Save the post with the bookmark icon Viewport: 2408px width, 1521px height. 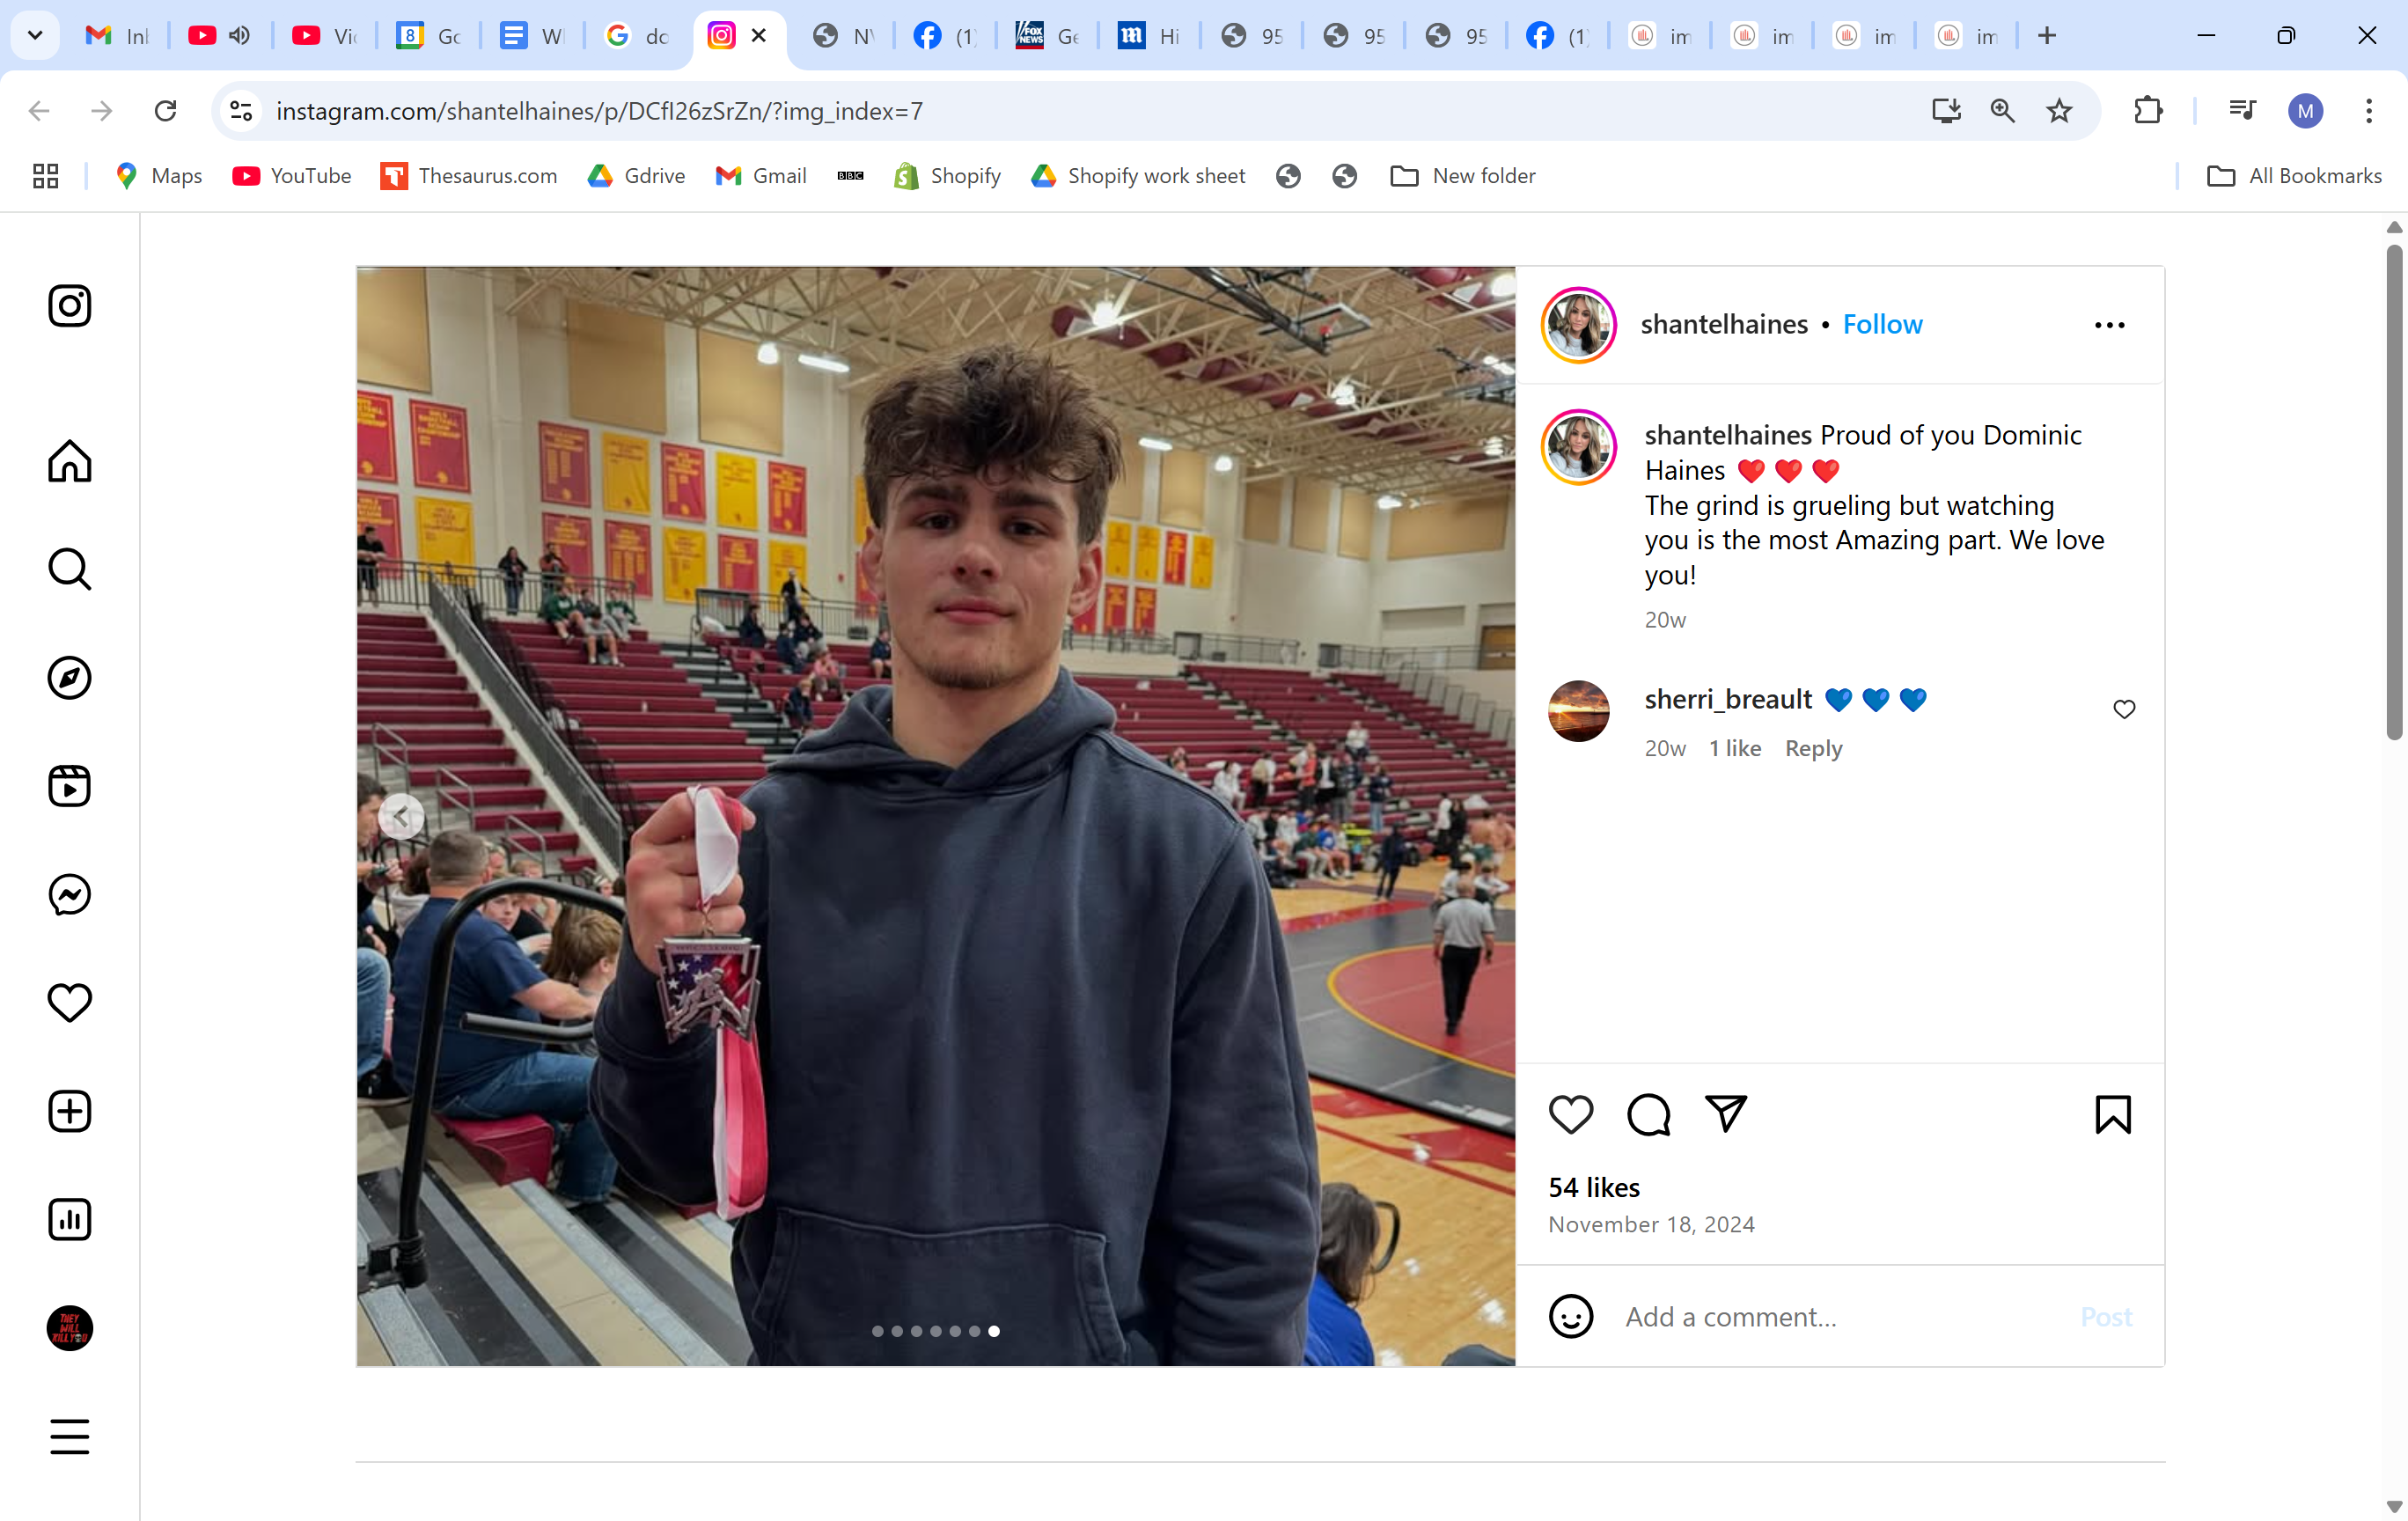pyautogui.click(x=2112, y=1114)
